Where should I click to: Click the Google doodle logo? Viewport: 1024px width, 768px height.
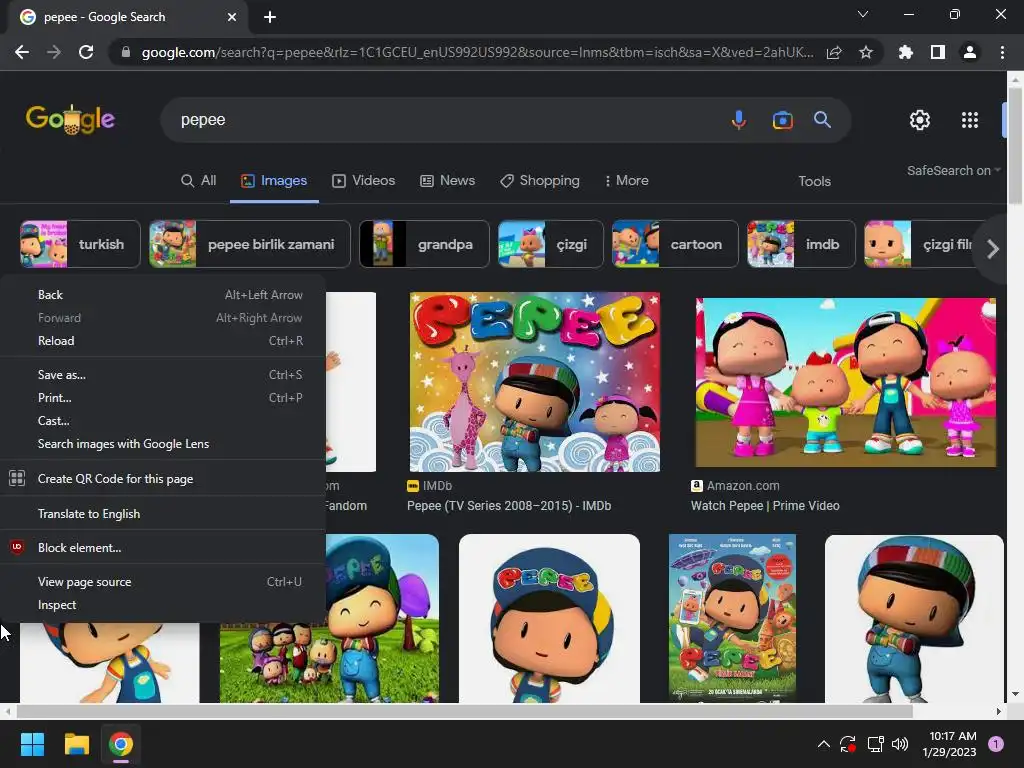click(x=71, y=120)
